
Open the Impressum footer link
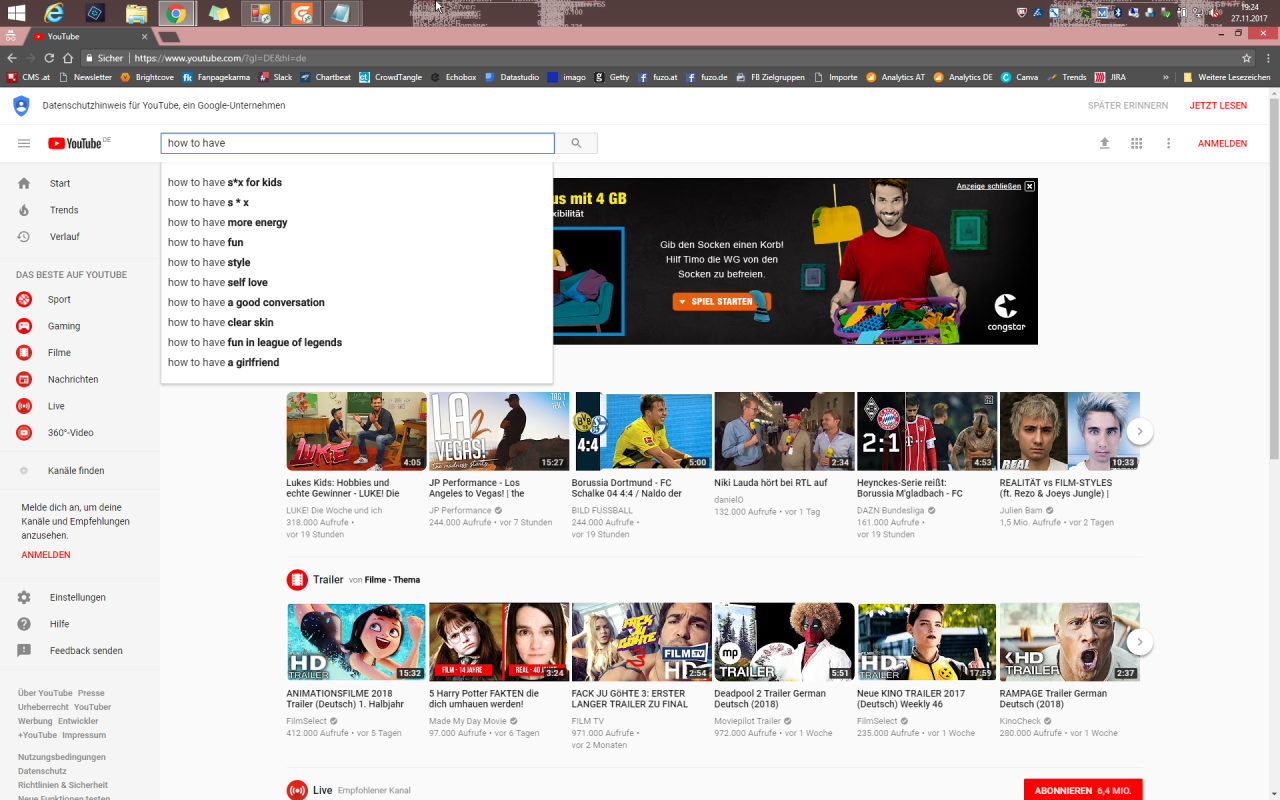[x=84, y=735]
